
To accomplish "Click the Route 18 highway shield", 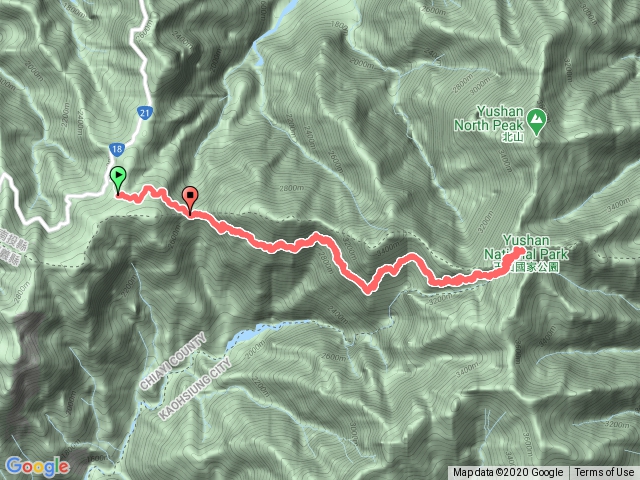I will click(x=117, y=149).
